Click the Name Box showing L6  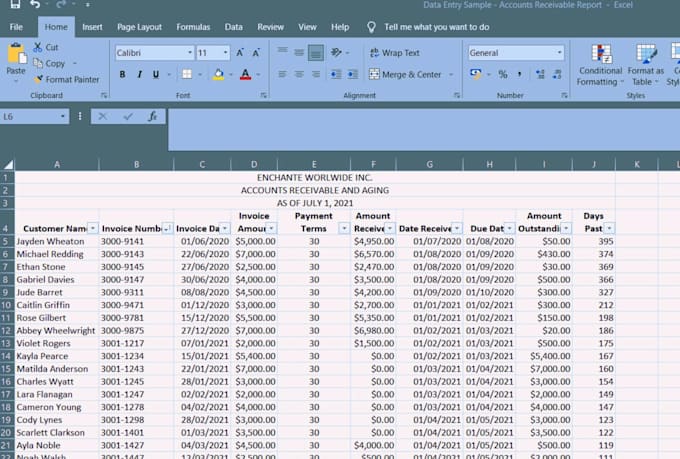click(30, 116)
